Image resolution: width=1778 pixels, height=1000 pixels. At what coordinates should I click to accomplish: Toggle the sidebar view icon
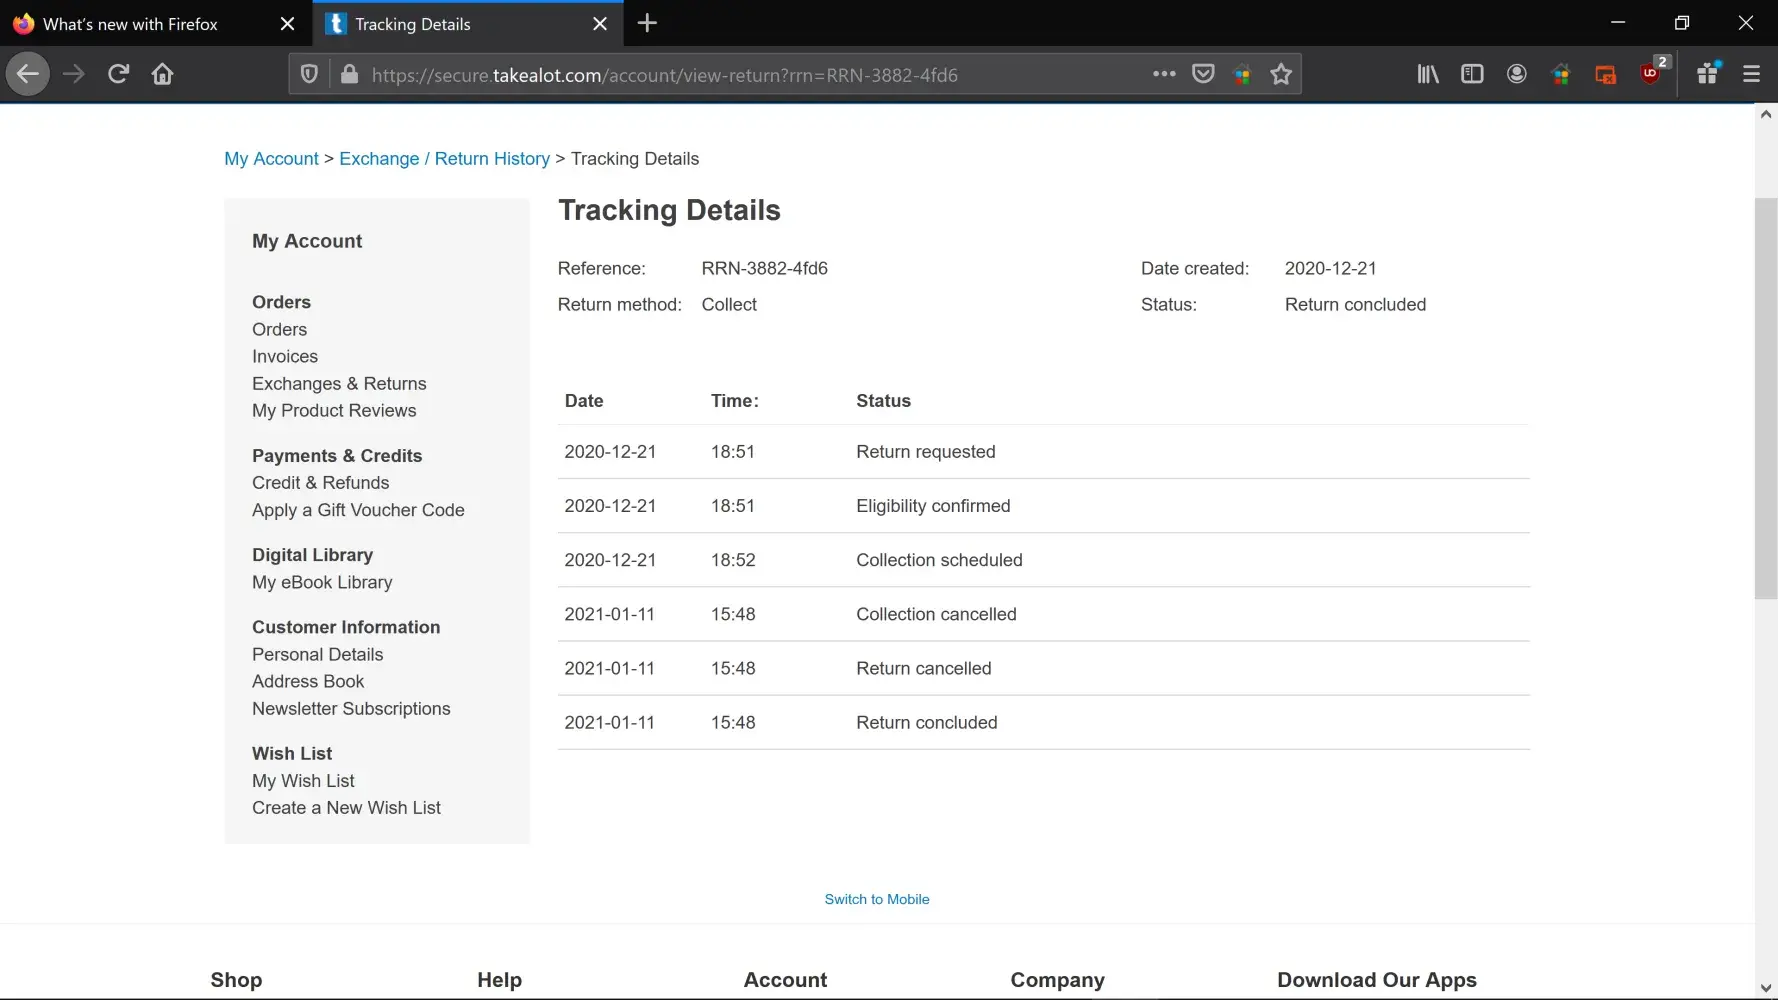click(x=1472, y=74)
